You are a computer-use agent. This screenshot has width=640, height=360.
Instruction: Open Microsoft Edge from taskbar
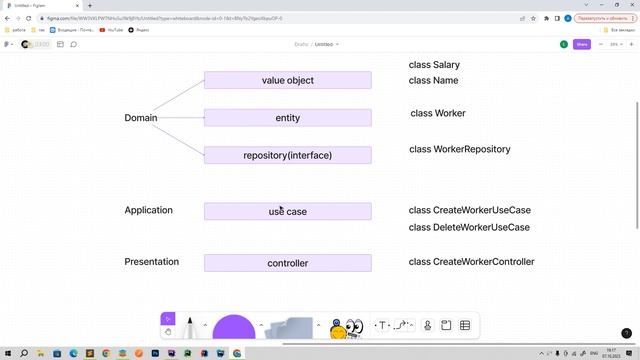tap(73, 353)
